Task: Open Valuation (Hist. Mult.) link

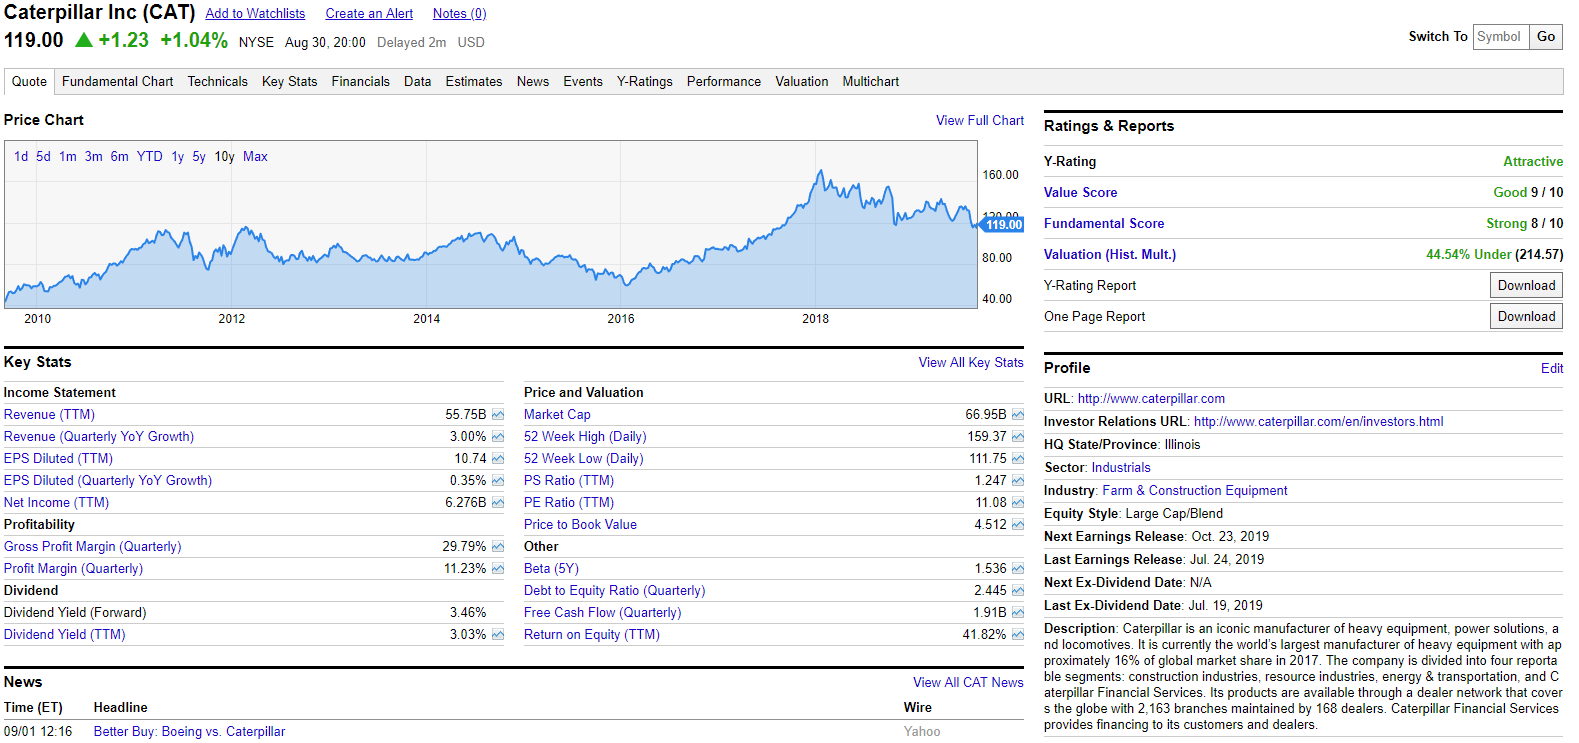Action: [x=1110, y=254]
